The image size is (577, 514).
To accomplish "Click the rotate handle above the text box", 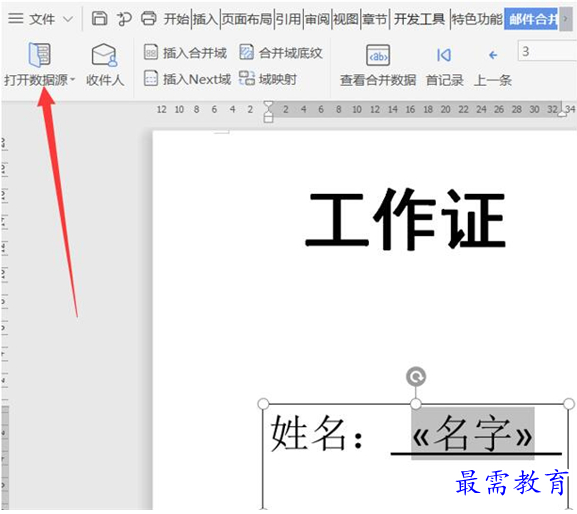I will pyautogui.click(x=416, y=377).
